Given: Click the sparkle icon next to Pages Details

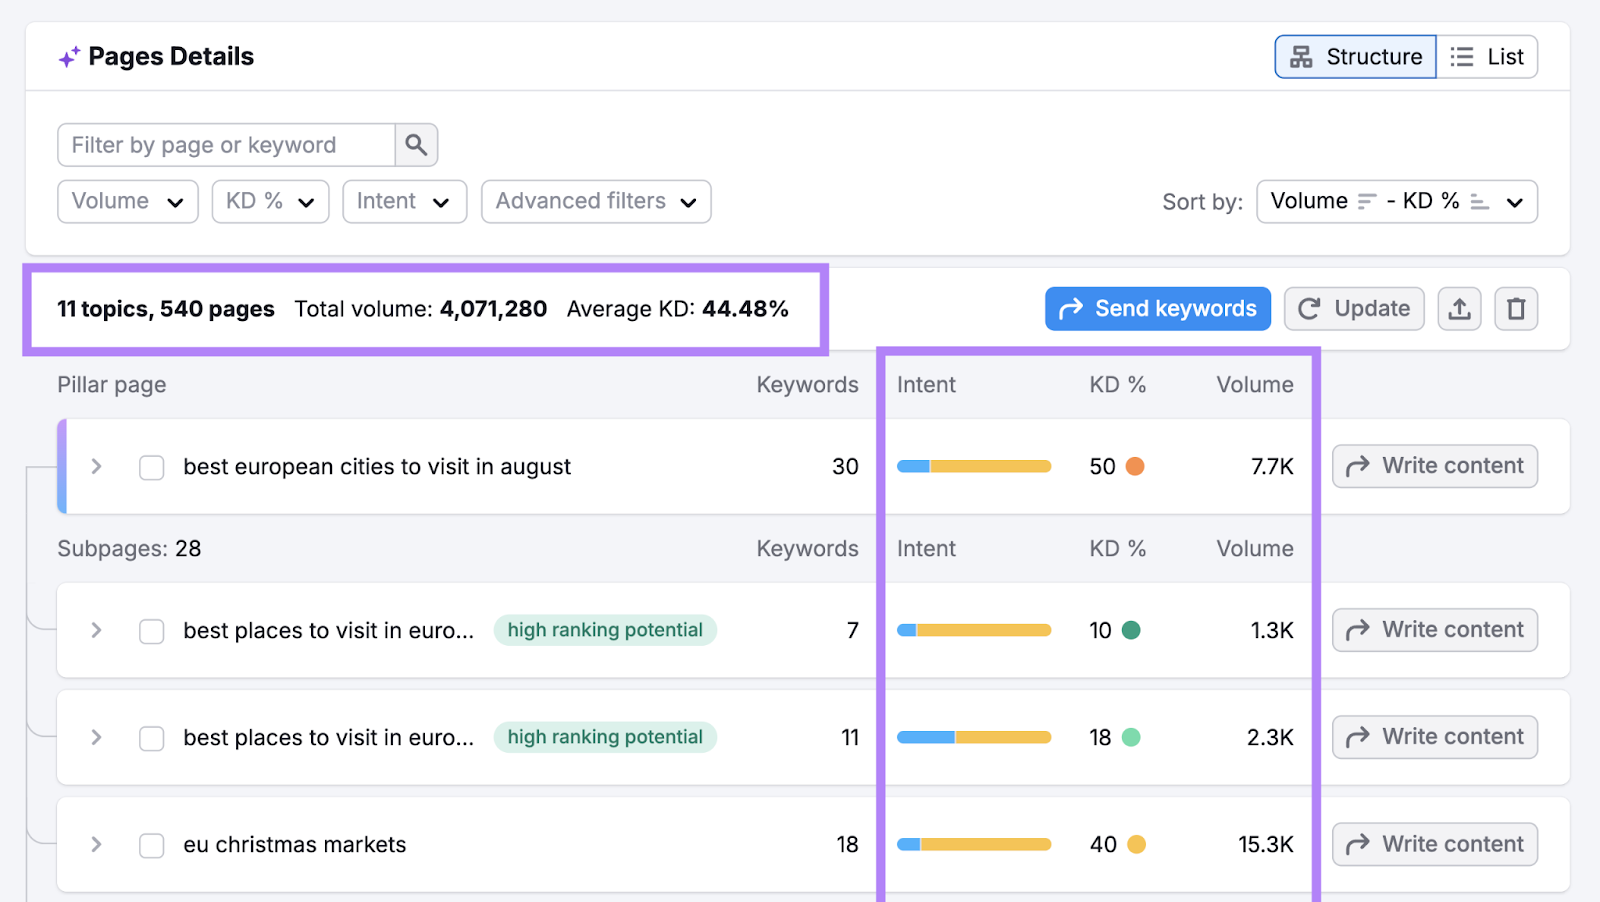Looking at the screenshot, I should click(x=66, y=56).
